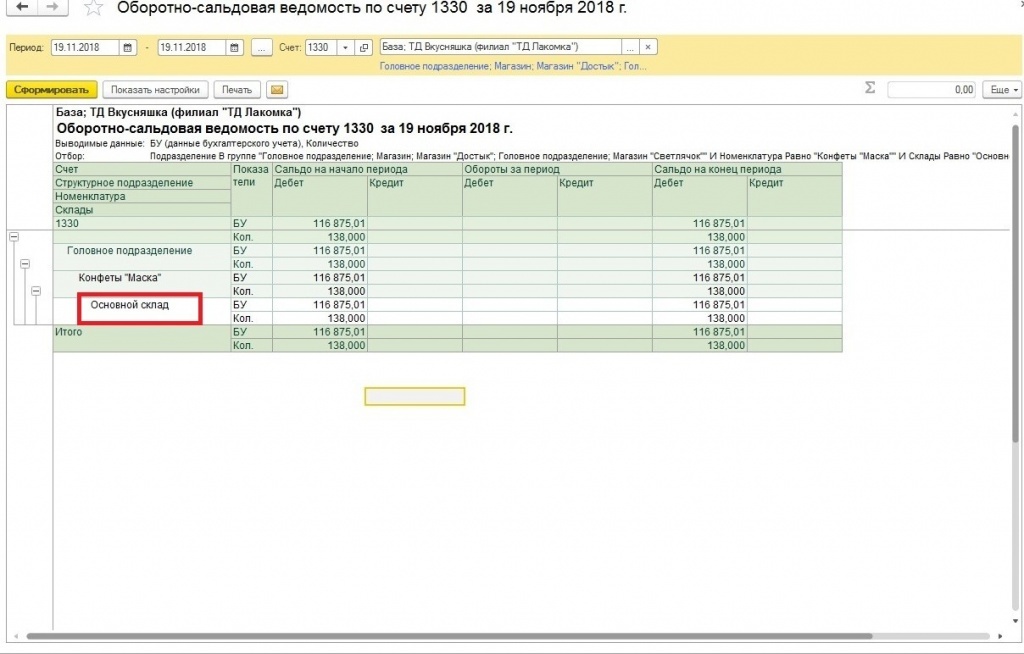The image size is (1024, 654).
Task: Click scroll right arrow on horizontal scrollbar
Action: (1000, 636)
